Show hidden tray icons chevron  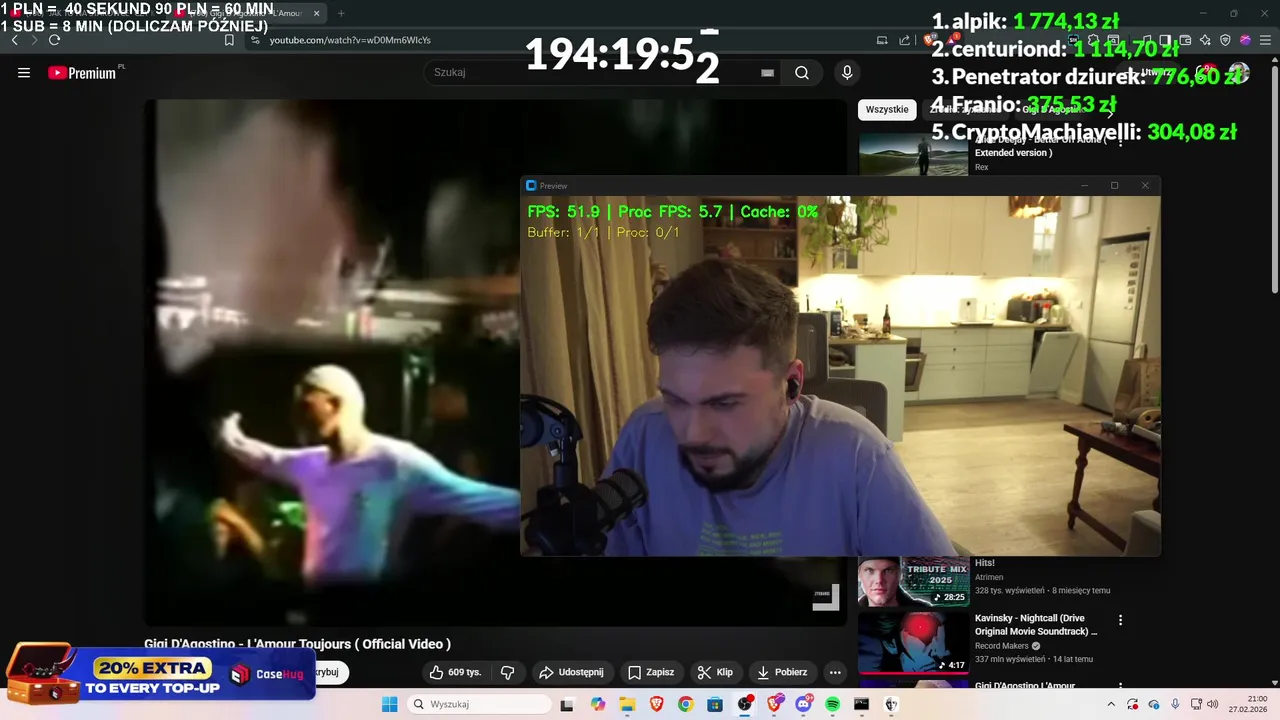pos(1110,704)
